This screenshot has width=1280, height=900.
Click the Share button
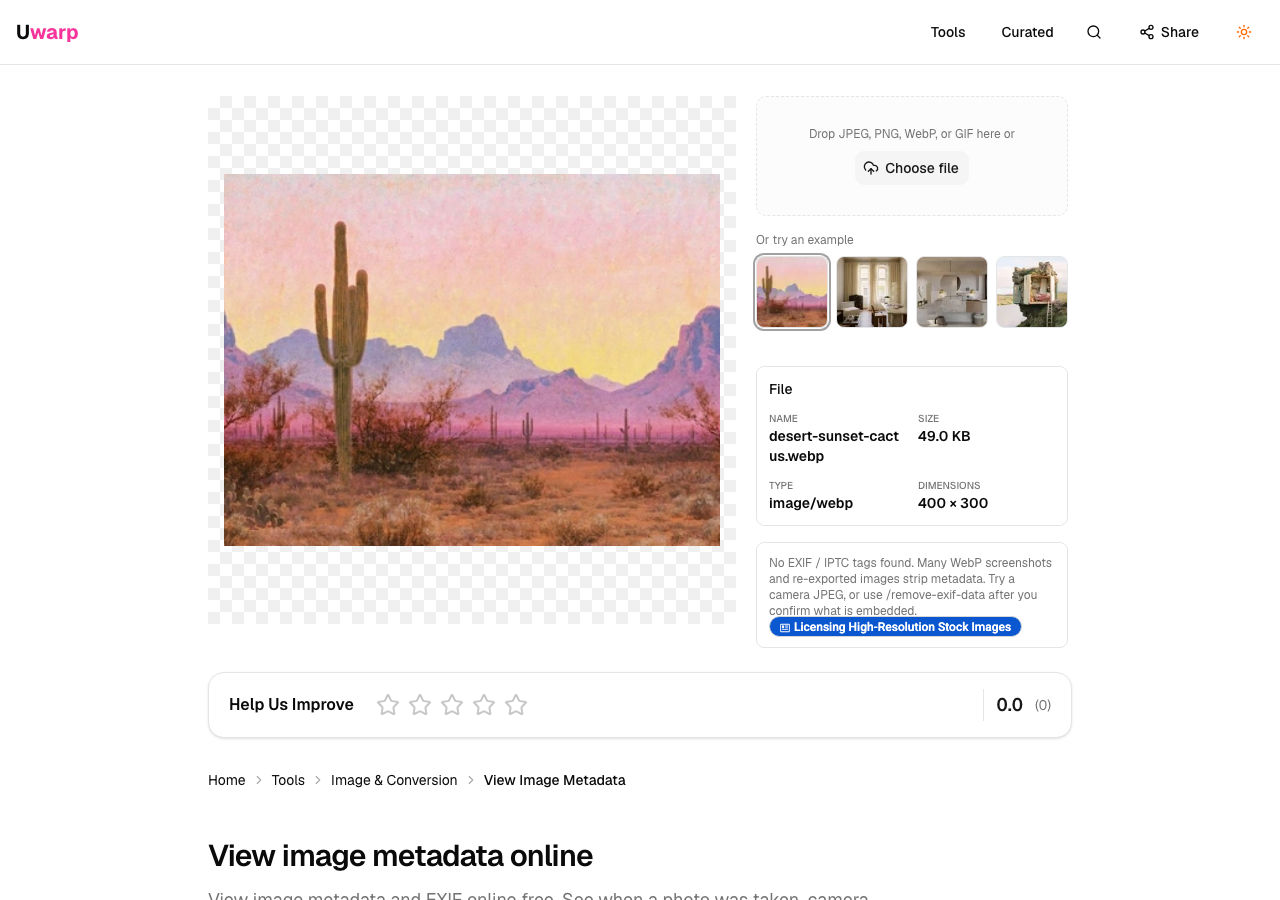coord(1169,32)
